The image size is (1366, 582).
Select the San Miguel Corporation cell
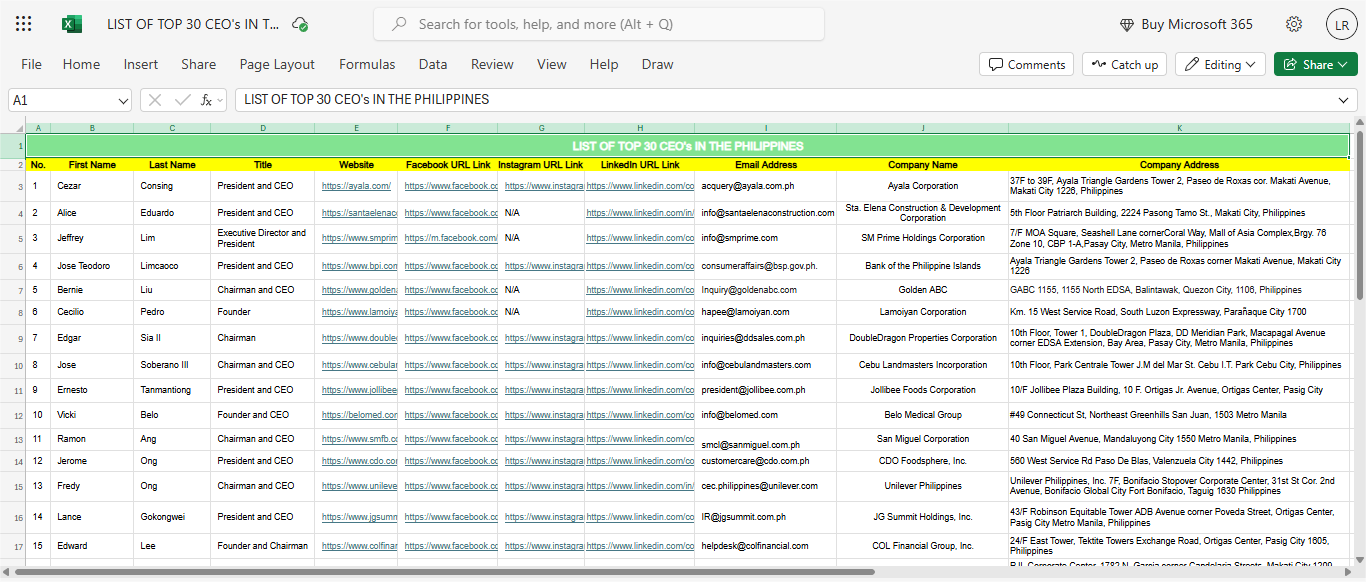point(922,439)
